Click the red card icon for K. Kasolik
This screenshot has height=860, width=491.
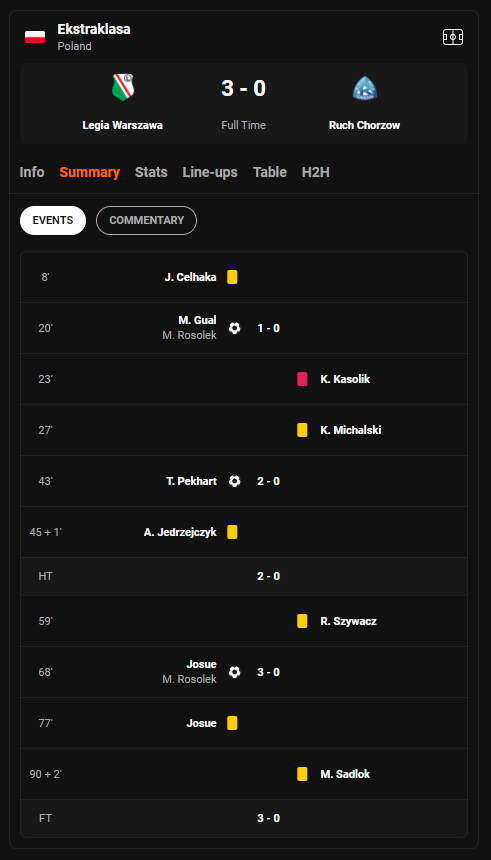pos(302,379)
